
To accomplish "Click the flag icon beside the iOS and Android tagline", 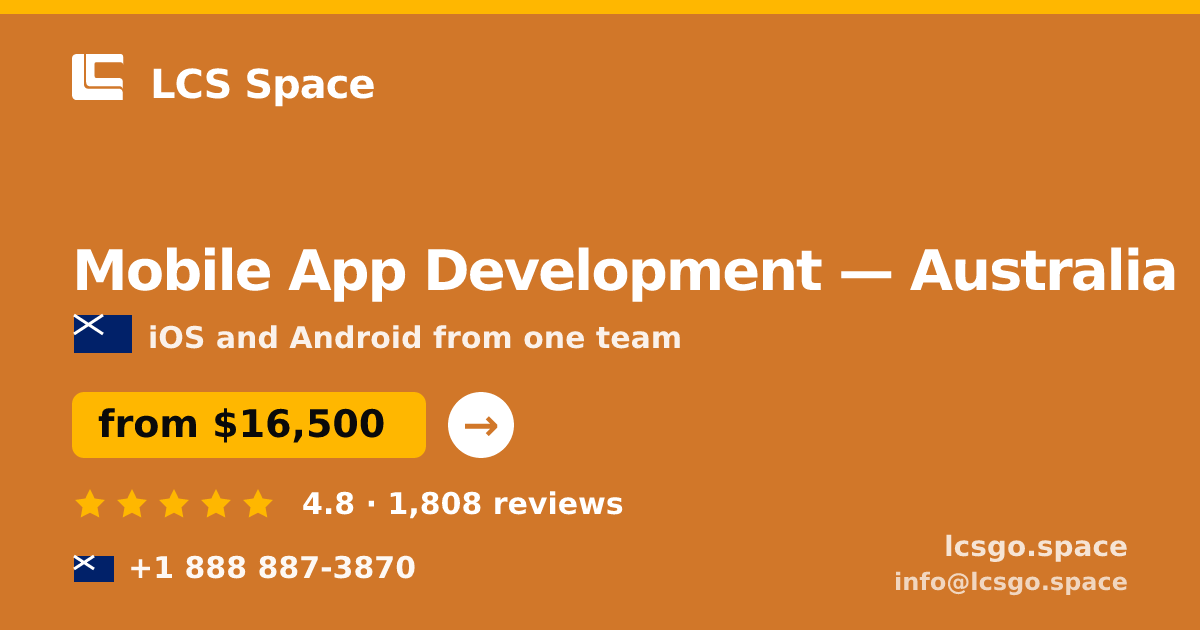I will coord(103,334).
